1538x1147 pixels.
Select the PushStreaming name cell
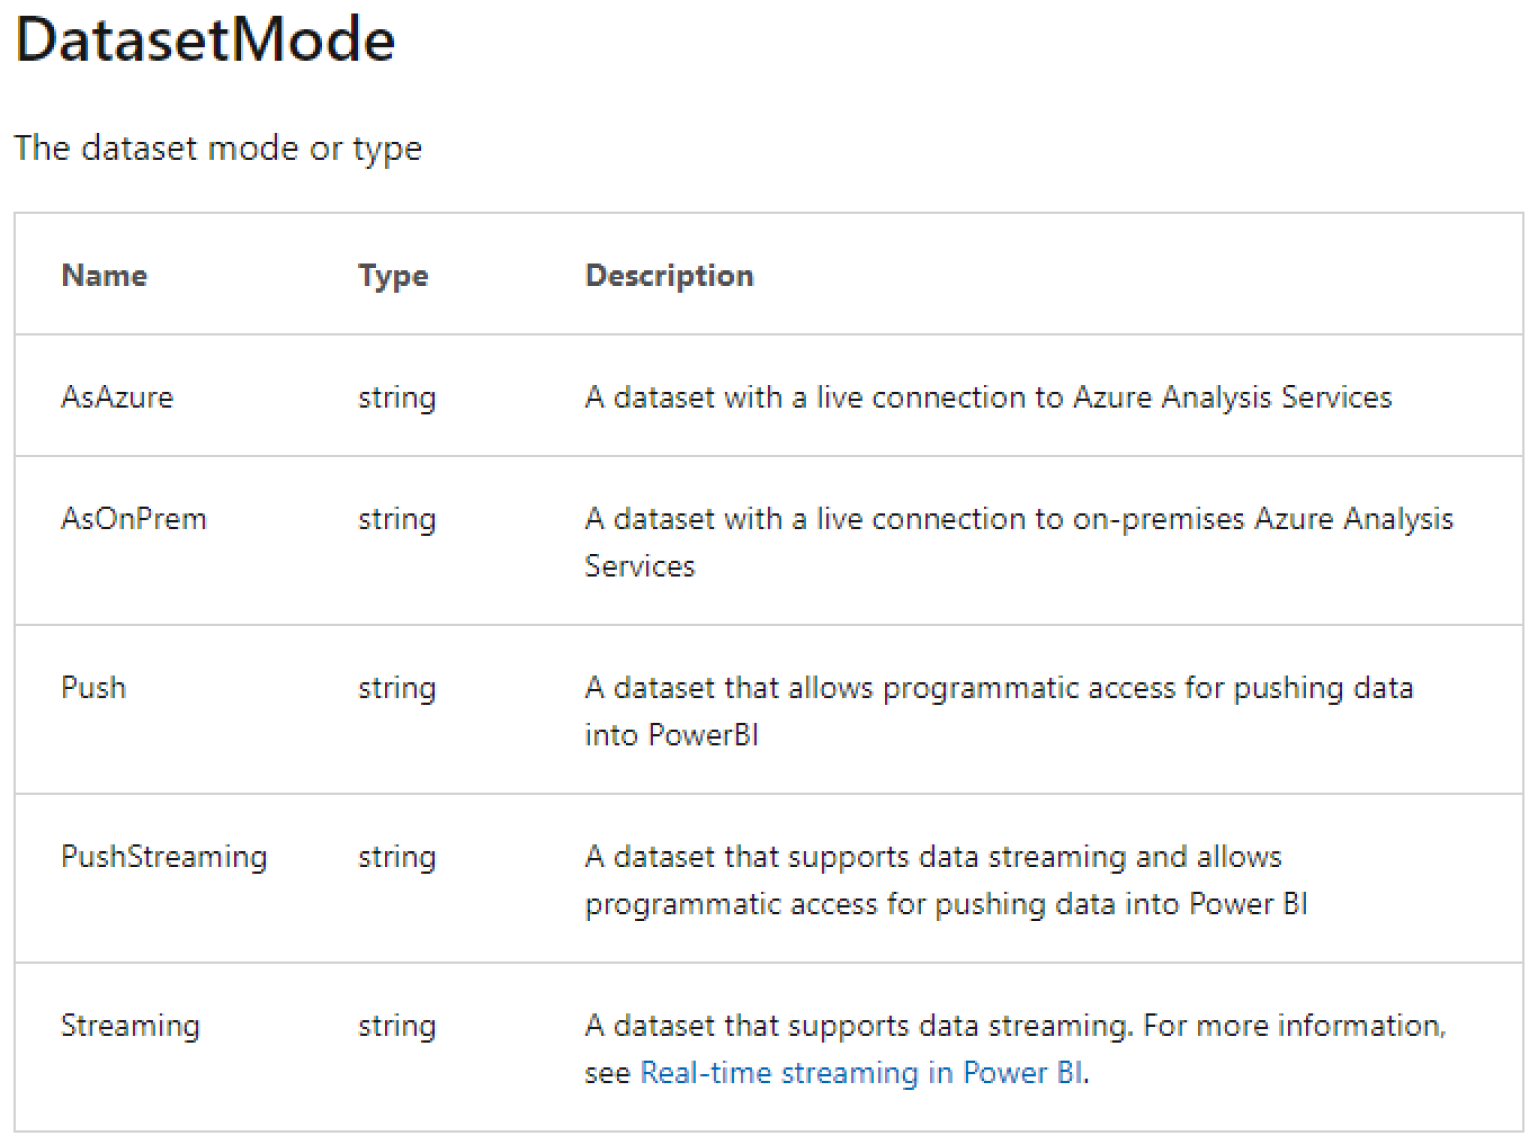[164, 857]
